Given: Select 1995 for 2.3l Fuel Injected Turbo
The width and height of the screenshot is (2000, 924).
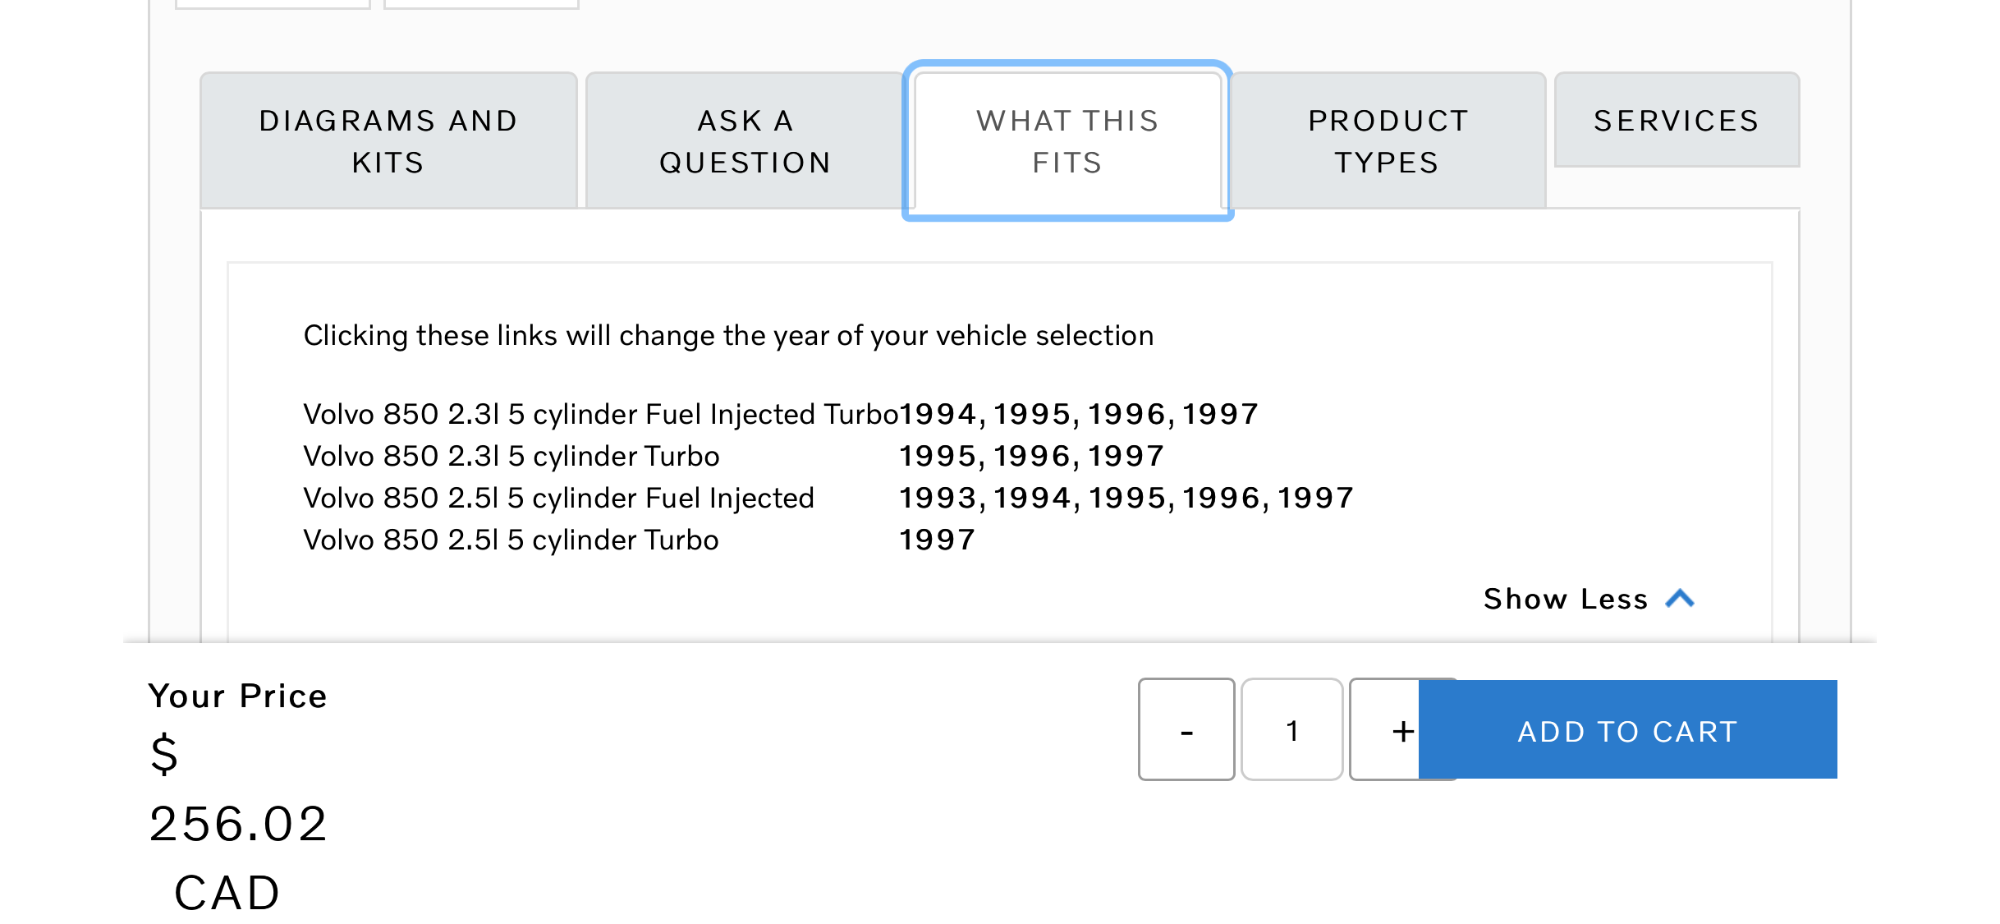Looking at the screenshot, I should pyautogui.click(x=1032, y=414).
